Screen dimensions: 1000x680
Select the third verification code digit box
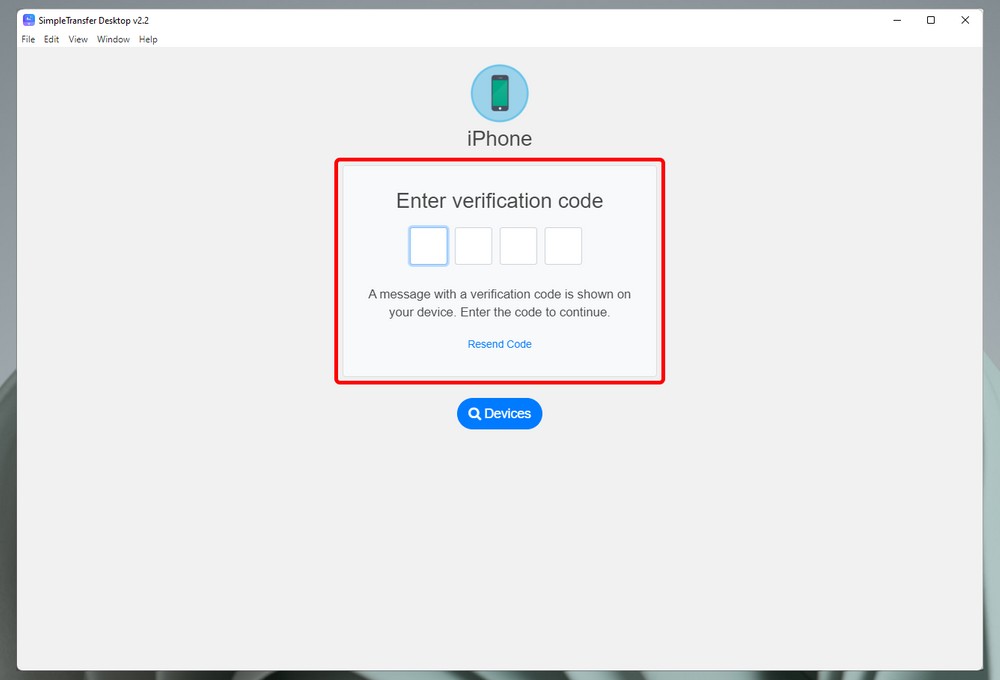click(518, 246)
